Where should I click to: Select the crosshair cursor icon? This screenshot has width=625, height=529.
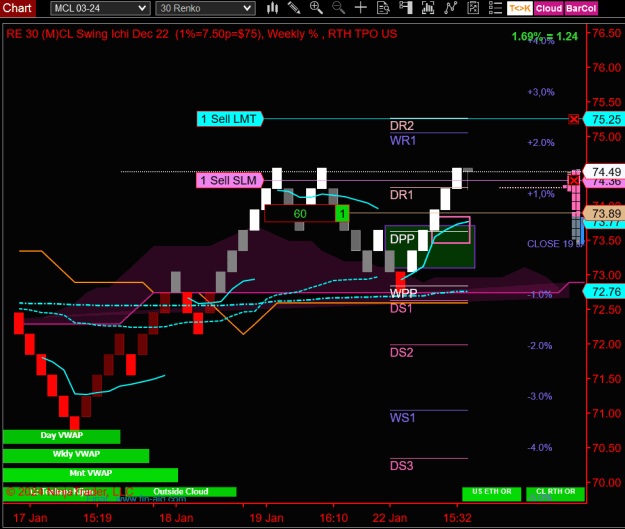pos(361,8)
